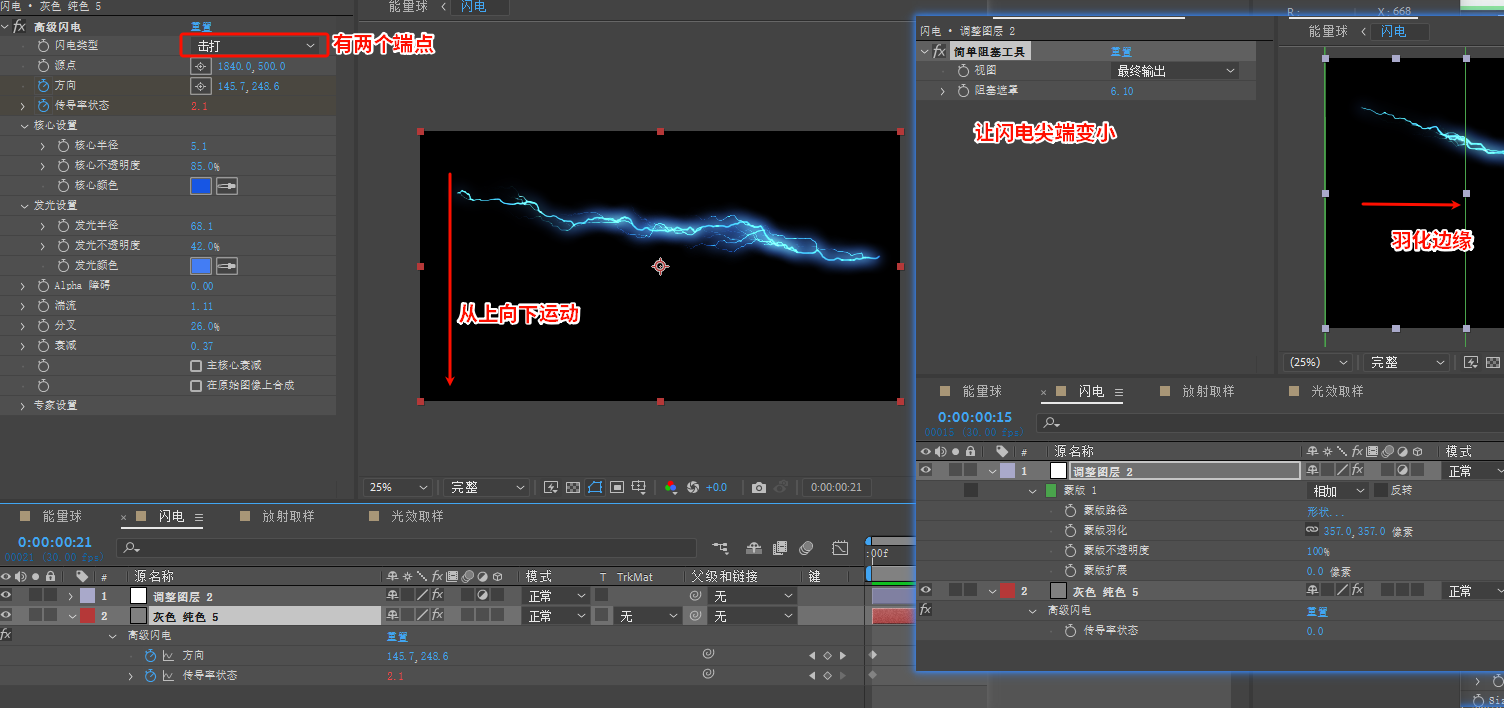Viewport: 1504px width, 708px height.
Task: Open the 闪电 panel menu in left timeline
Action: (x=199, y=517)
